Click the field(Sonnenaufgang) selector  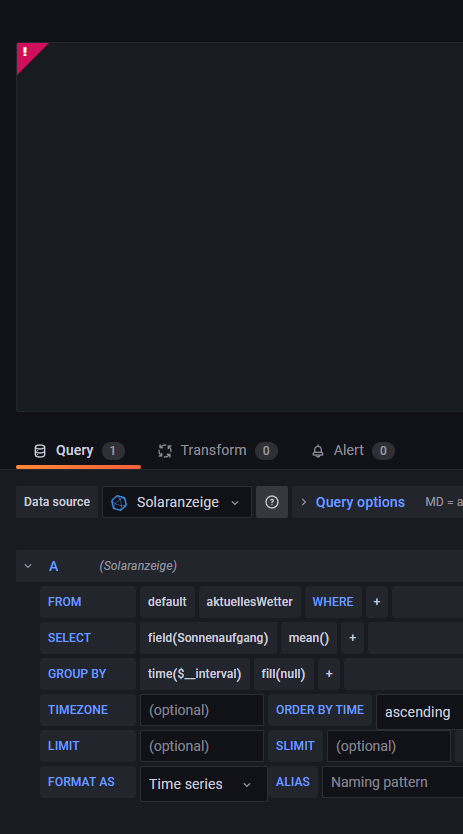point(208,638)
